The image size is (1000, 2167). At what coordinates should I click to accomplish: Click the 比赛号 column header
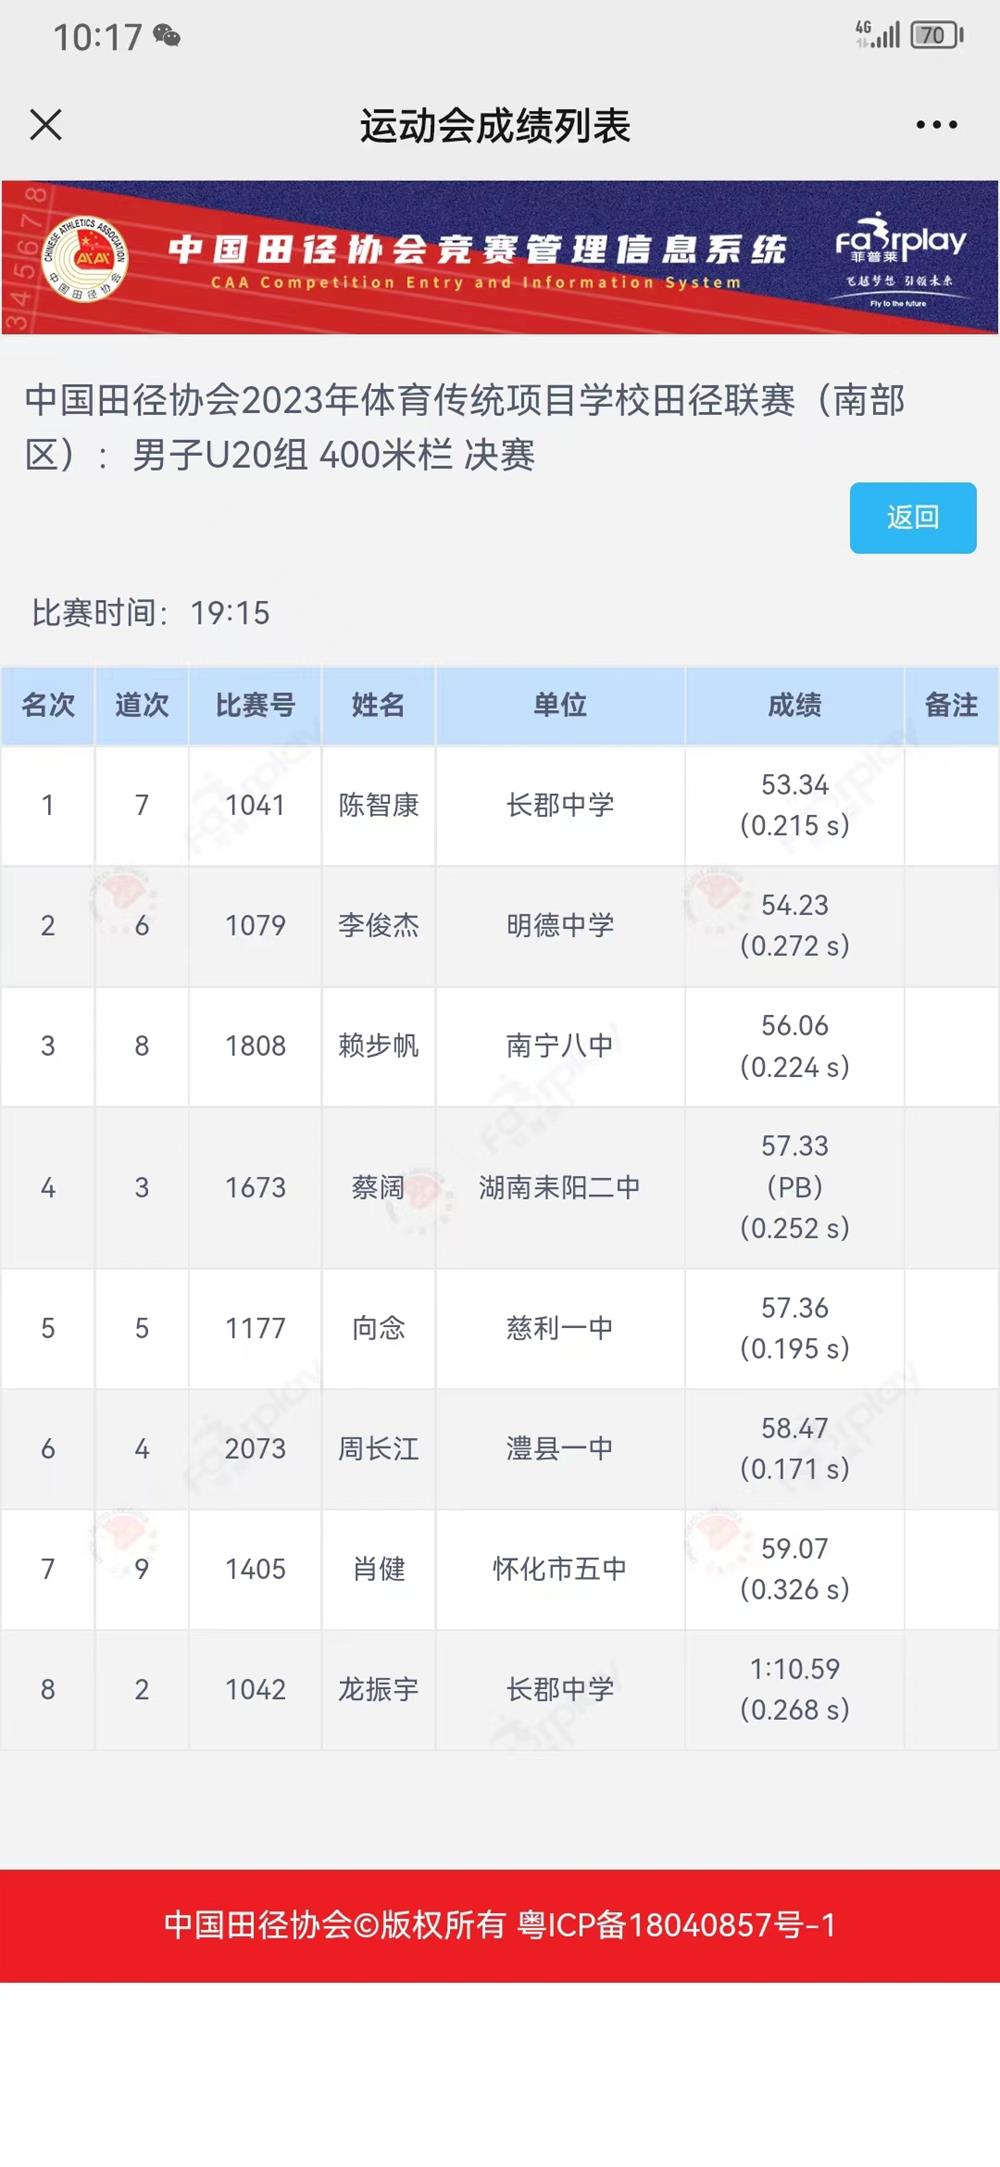coord(255,705)
